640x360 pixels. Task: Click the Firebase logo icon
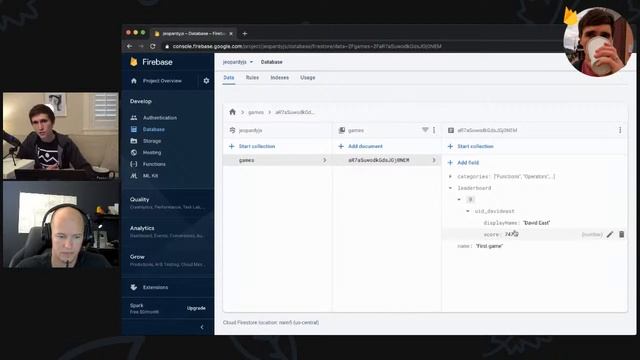(134, 62)
